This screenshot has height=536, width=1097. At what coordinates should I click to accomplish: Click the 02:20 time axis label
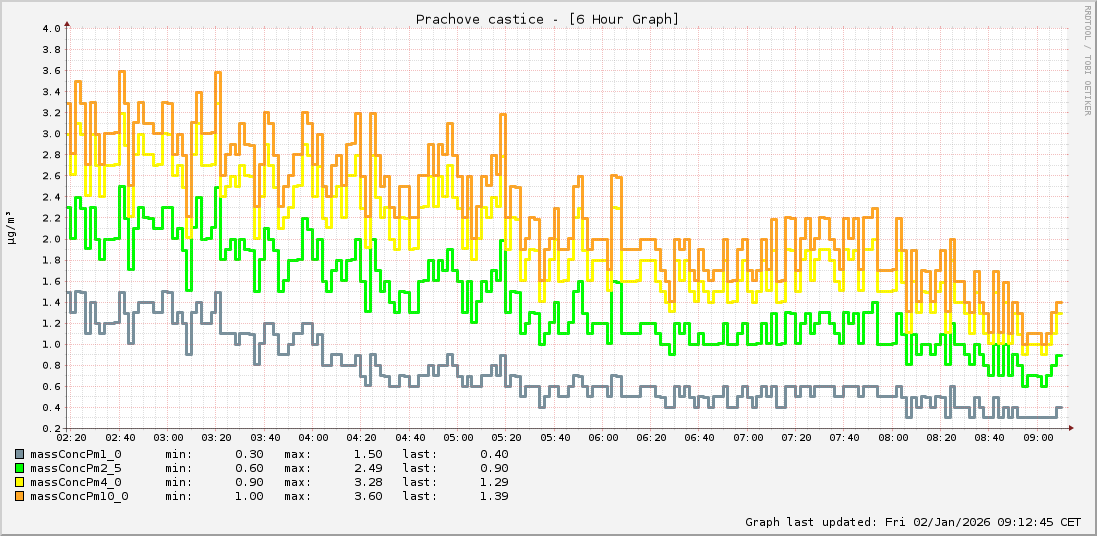(71, 438)
